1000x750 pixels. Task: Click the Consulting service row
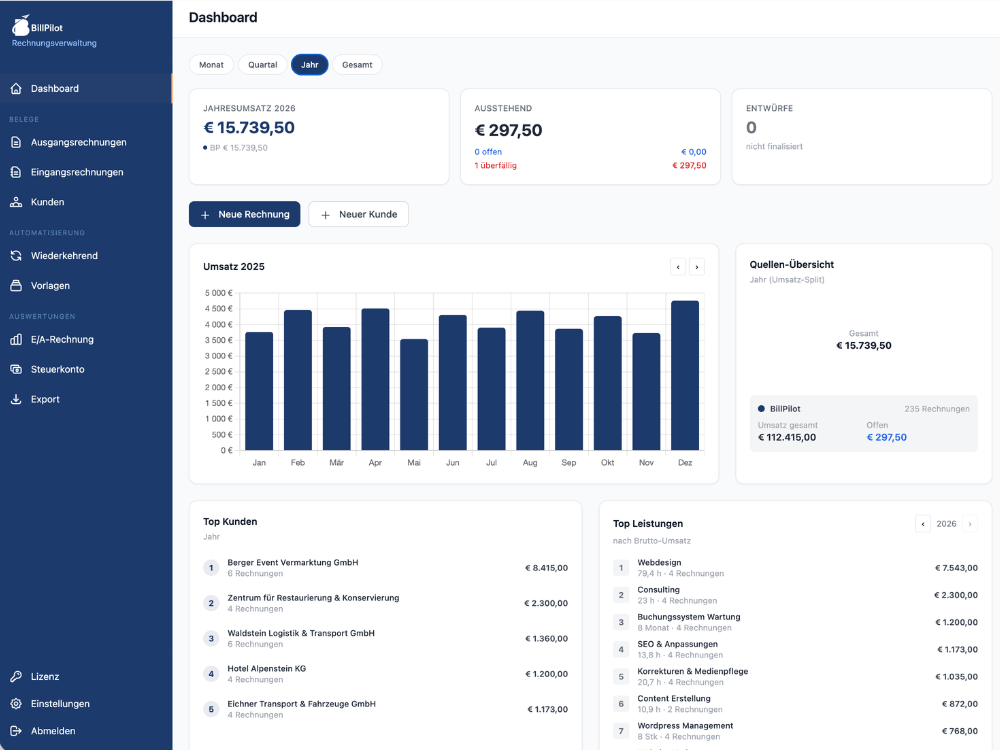795,595
